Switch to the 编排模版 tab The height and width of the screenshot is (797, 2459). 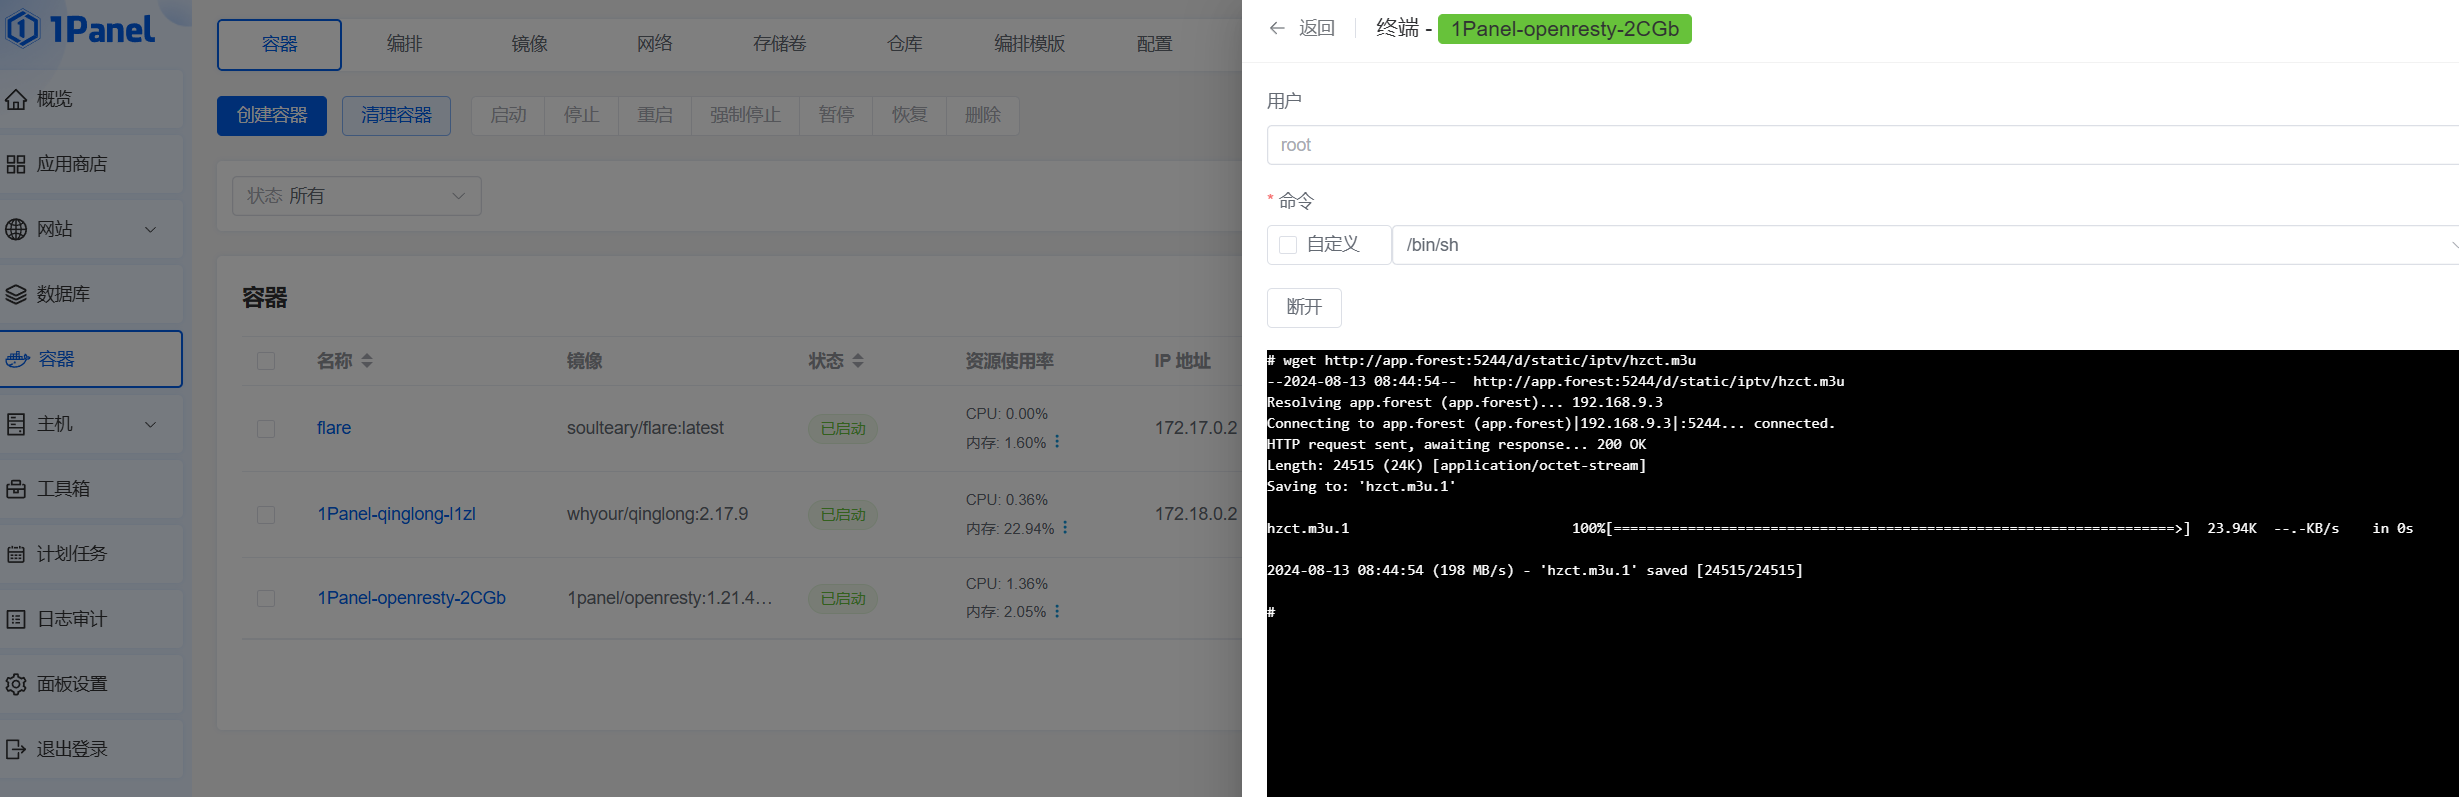coord(1029,44)
